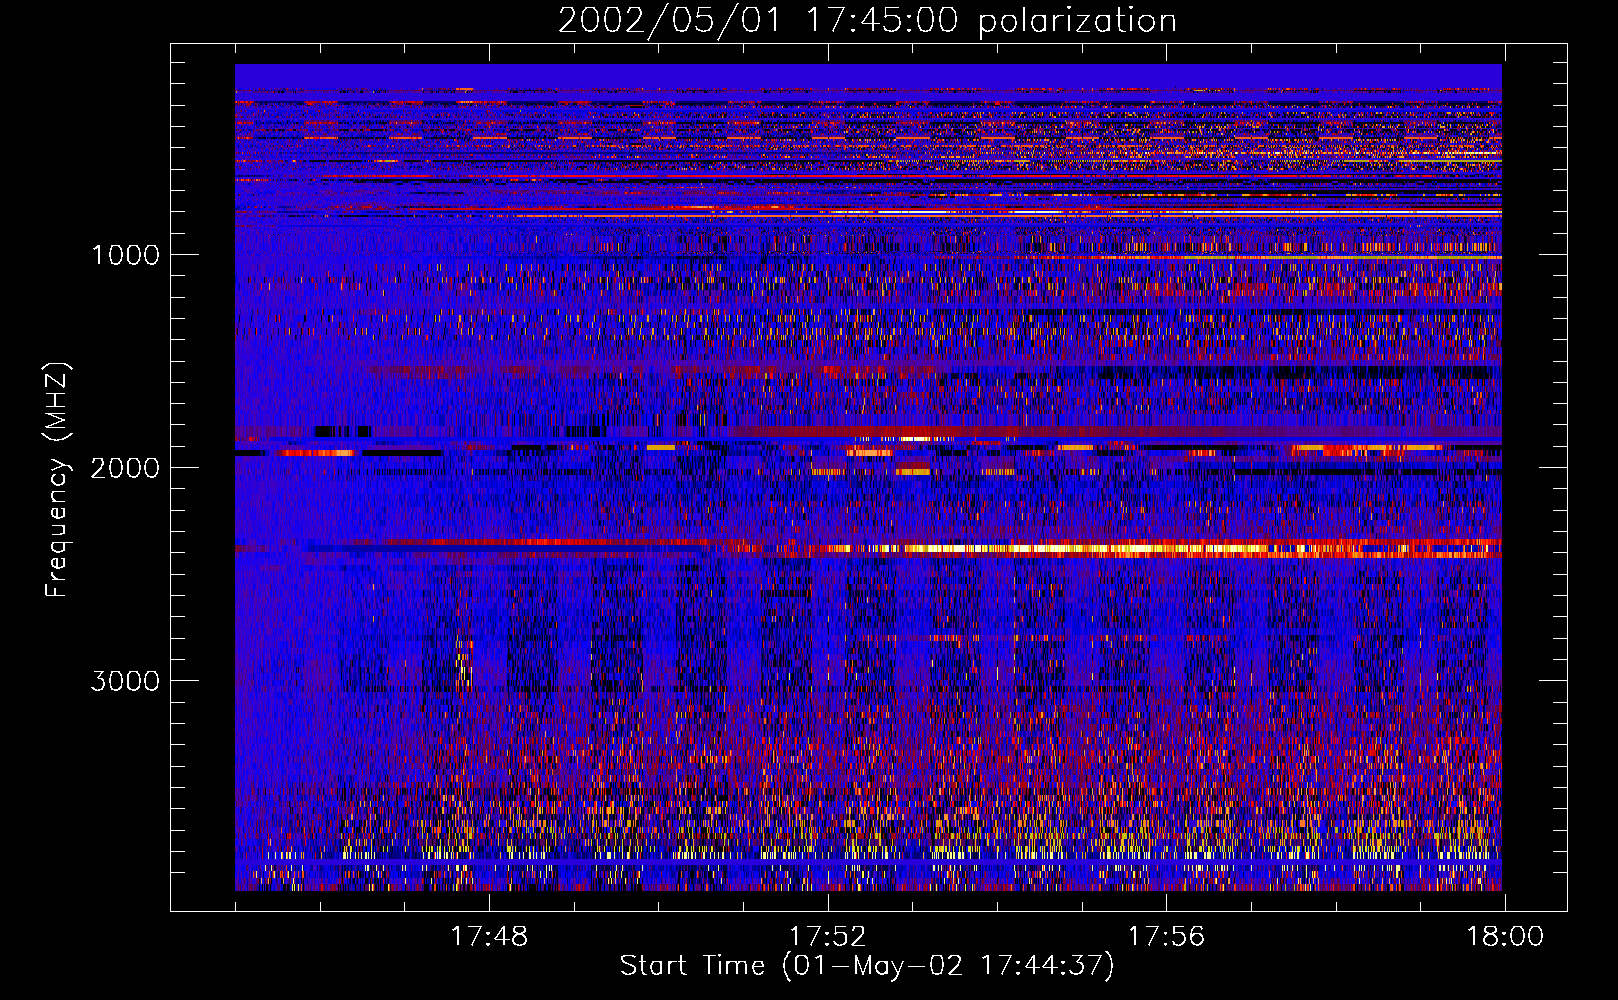Click the plot title '2002/05/01 17:45:00 polarization'

[x=867, y=21]
